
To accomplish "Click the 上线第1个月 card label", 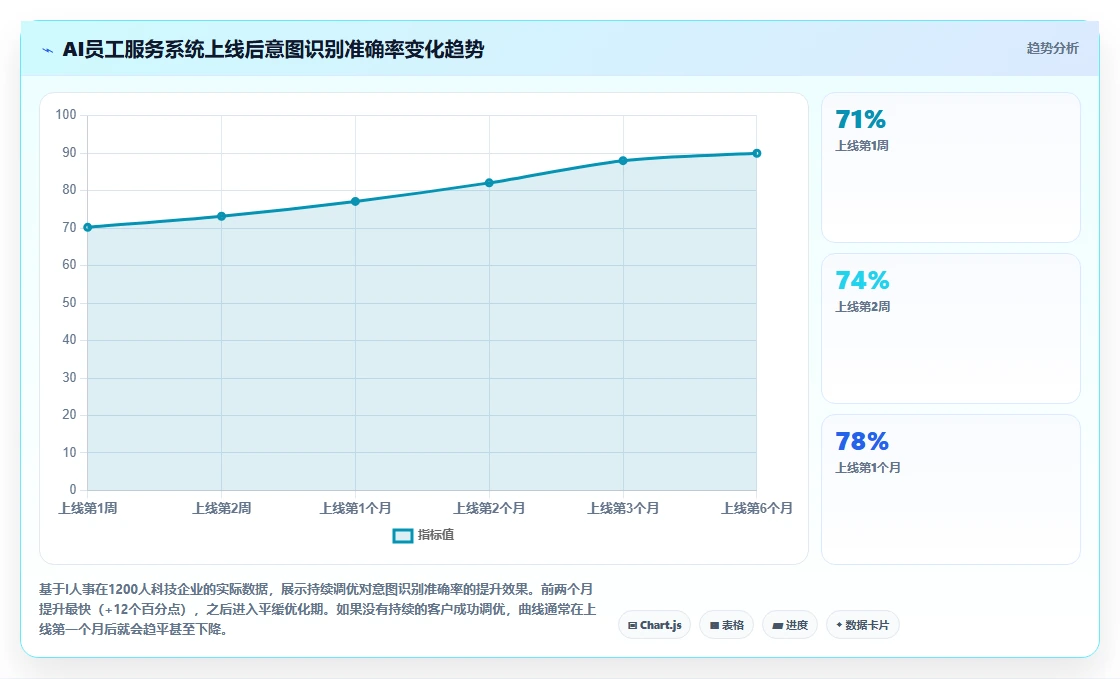I will (x=868, y=468).
